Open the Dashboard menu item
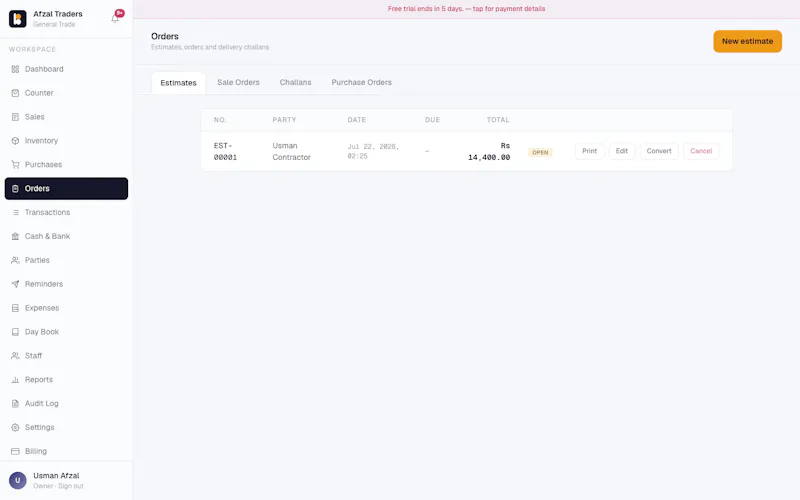Image resolution: width=800 pixels, height=500 pixels. (66, 69)
